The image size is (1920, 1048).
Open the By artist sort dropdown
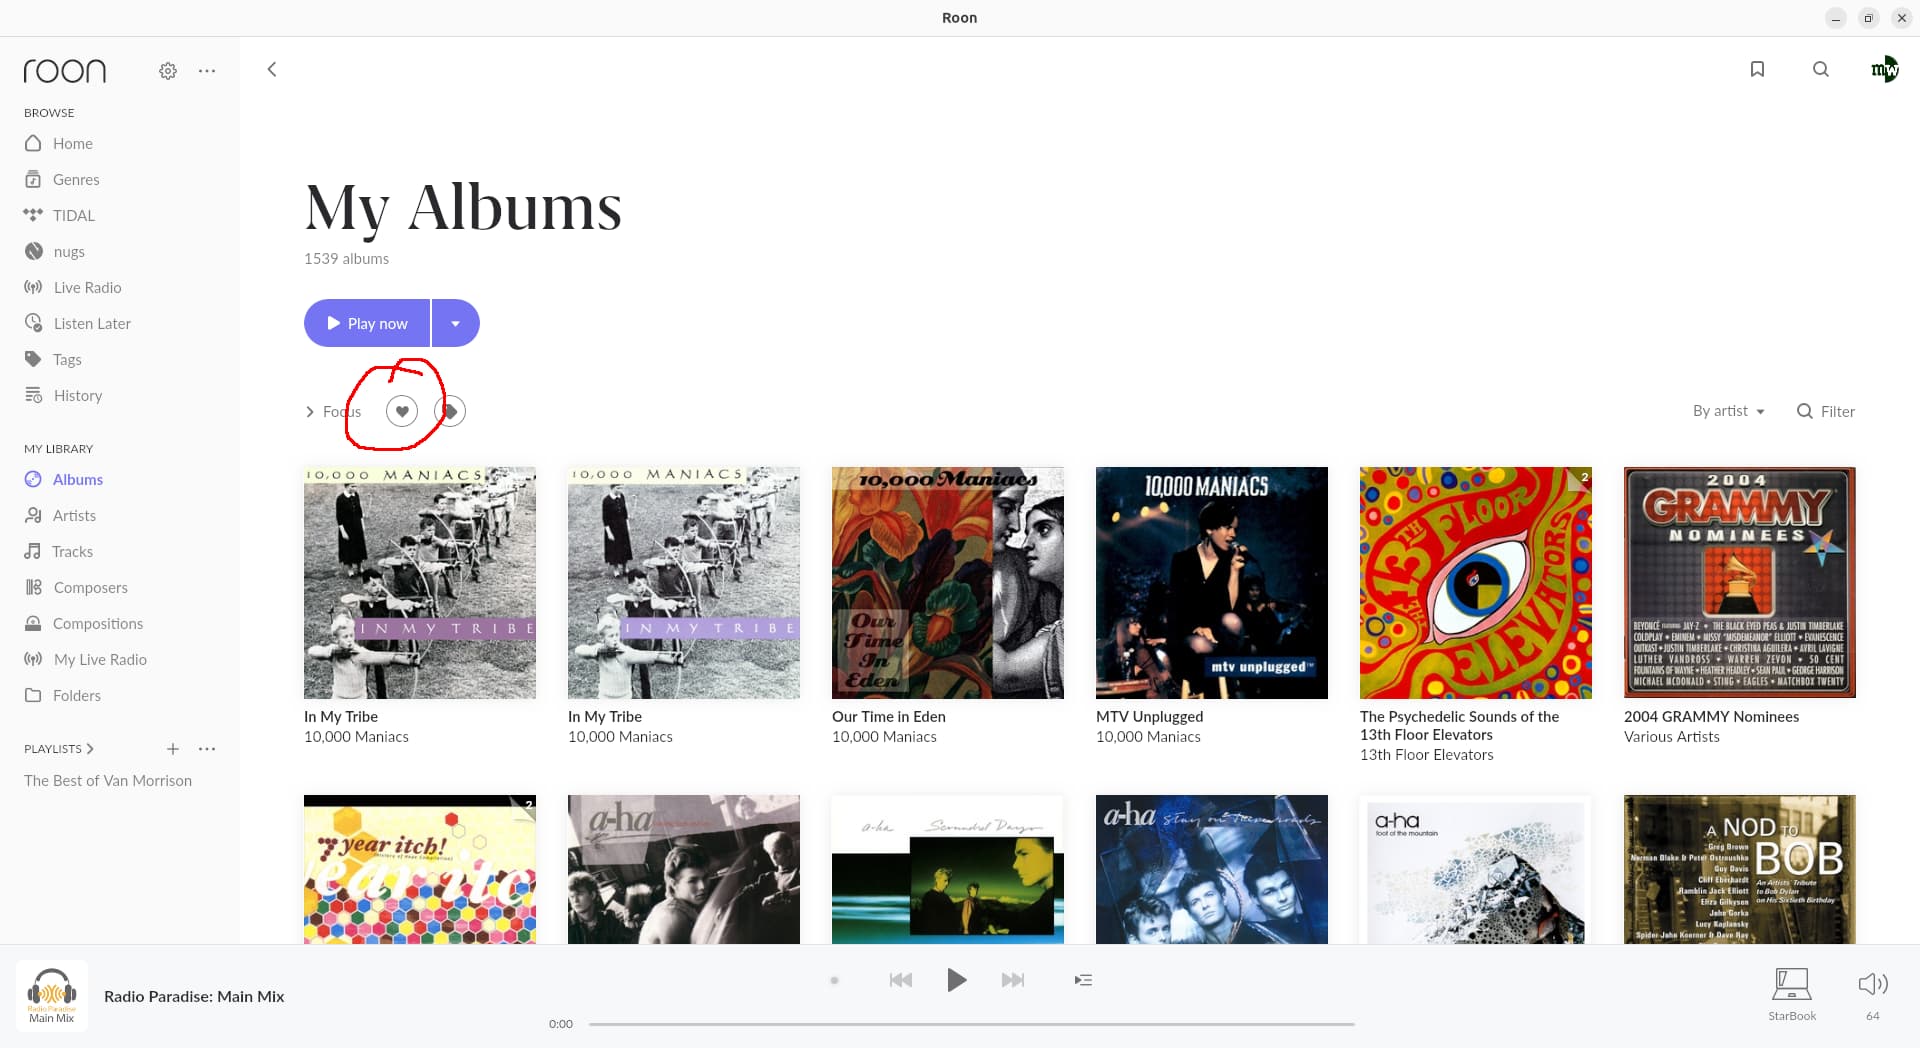coord(1729,411)
